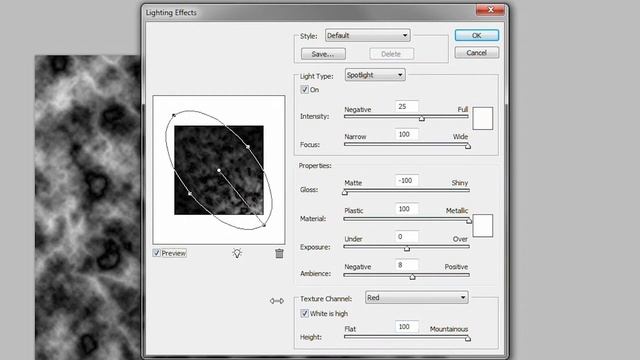
Task: Click the Ambience slider handle
Action: click(x=413, y=277)
